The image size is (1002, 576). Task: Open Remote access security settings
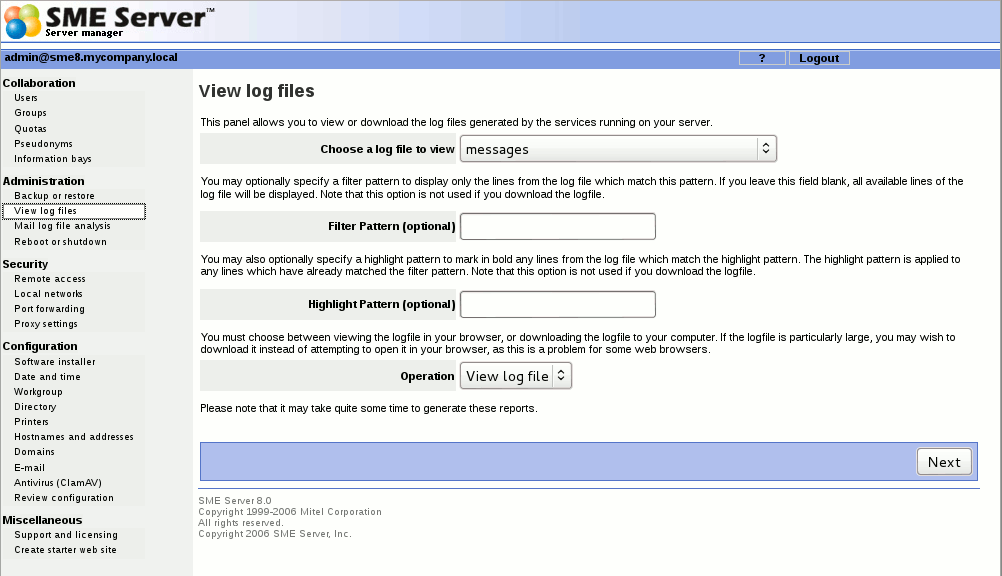pyautogui.click(x=50, y=279)
